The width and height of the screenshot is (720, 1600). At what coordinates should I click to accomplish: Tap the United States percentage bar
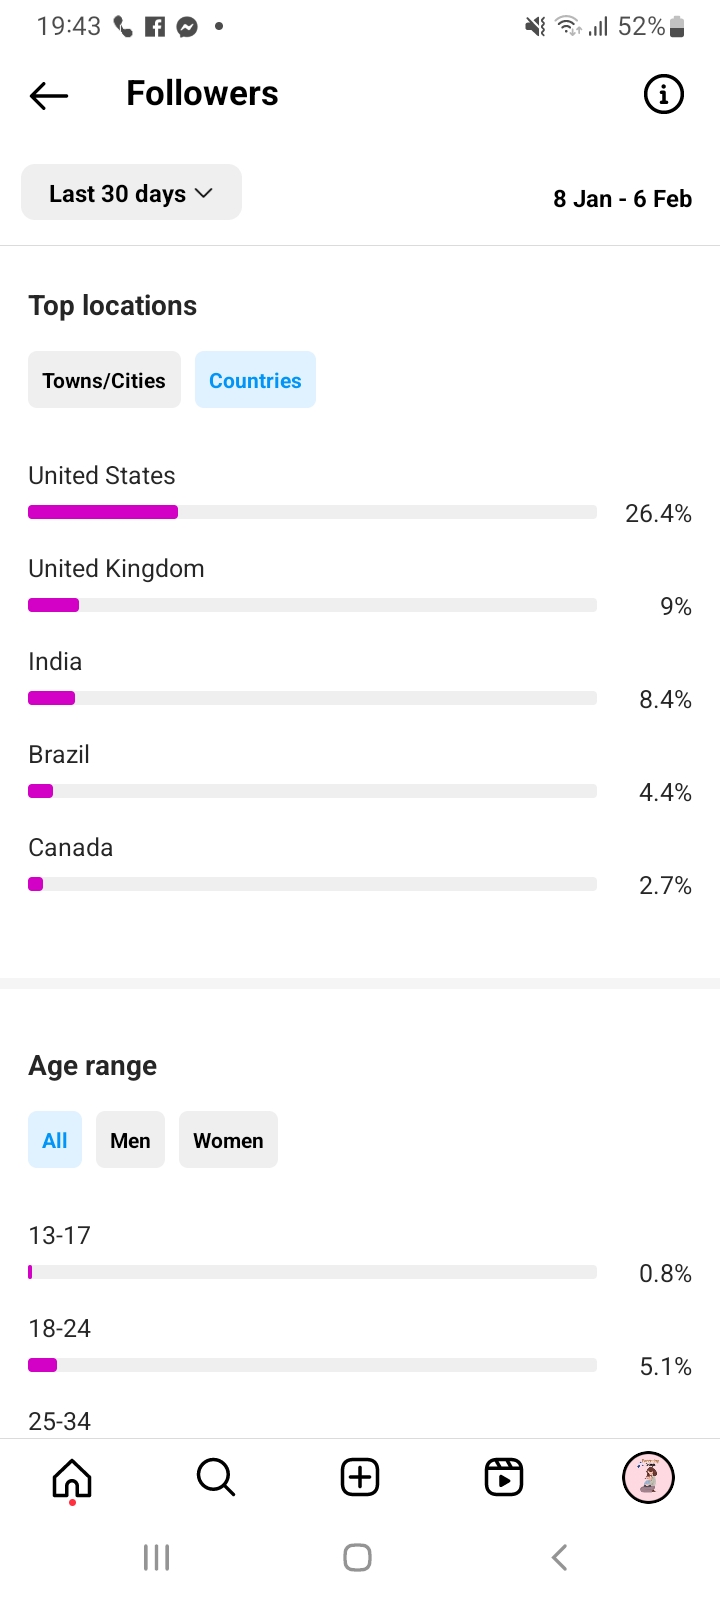312,512
